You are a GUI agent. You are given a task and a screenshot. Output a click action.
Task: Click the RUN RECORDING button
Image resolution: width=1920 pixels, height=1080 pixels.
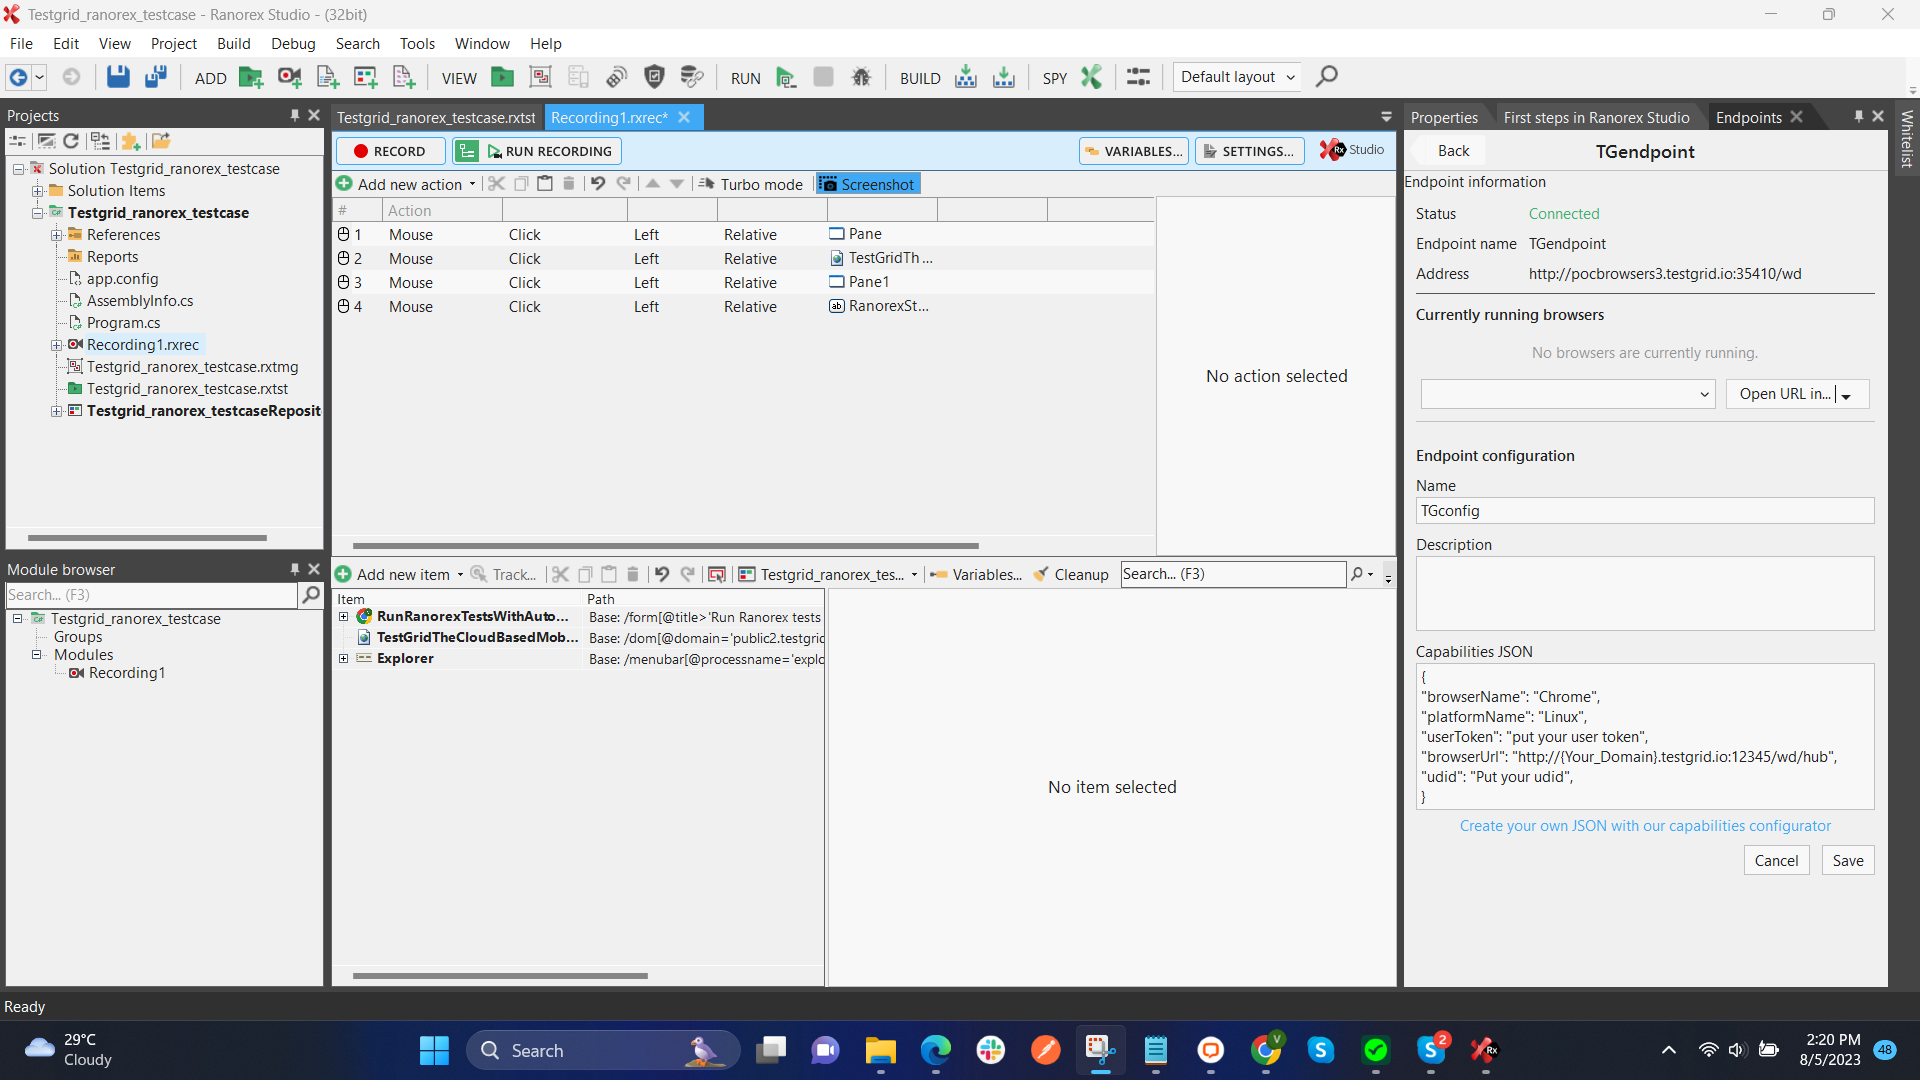(x=551, y=151)
